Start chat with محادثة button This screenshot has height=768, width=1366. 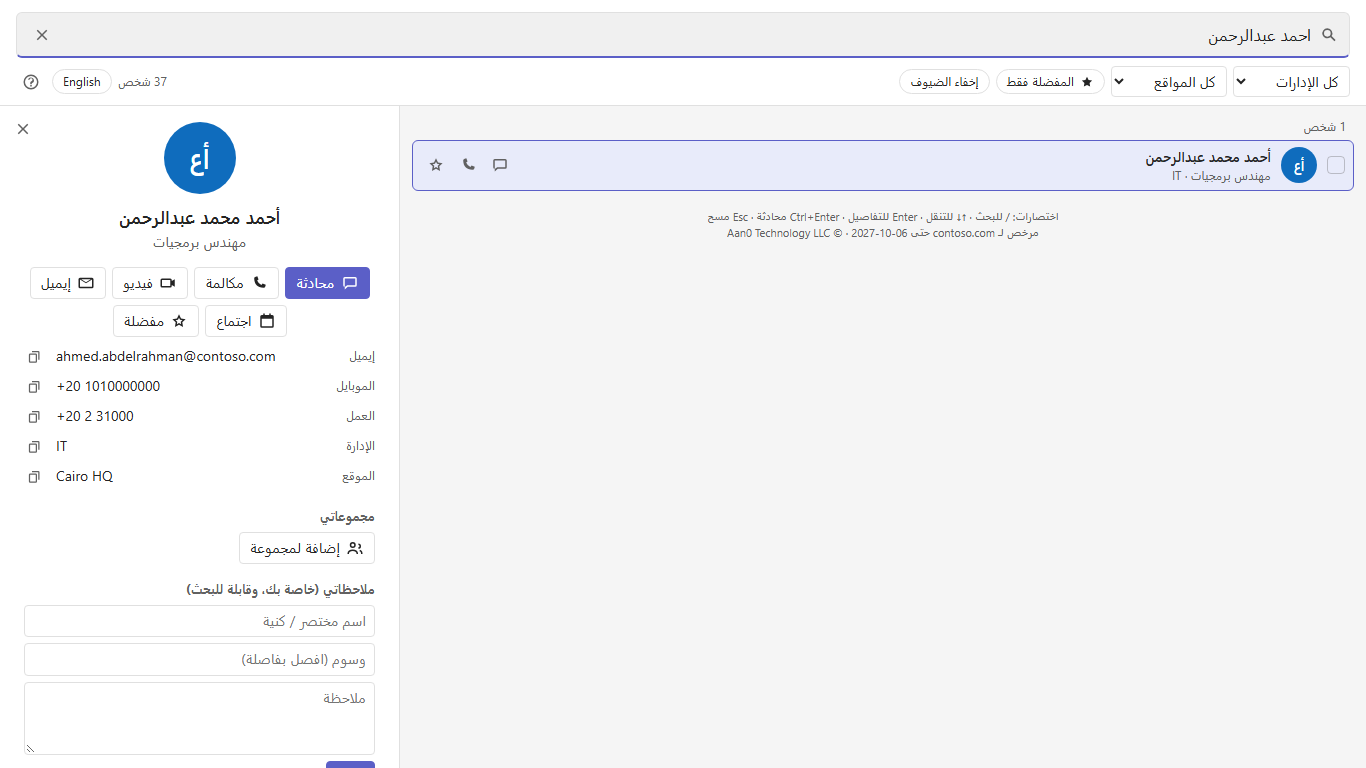coord(327,283)
